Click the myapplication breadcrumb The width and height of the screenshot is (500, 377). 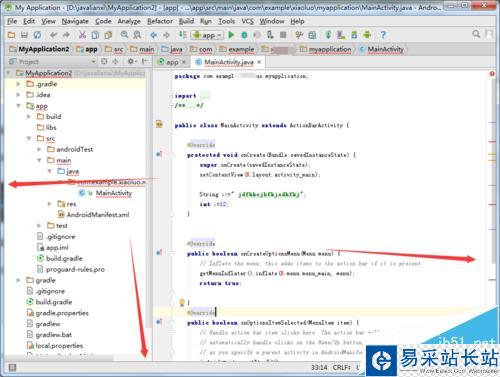tap(326, 49)
